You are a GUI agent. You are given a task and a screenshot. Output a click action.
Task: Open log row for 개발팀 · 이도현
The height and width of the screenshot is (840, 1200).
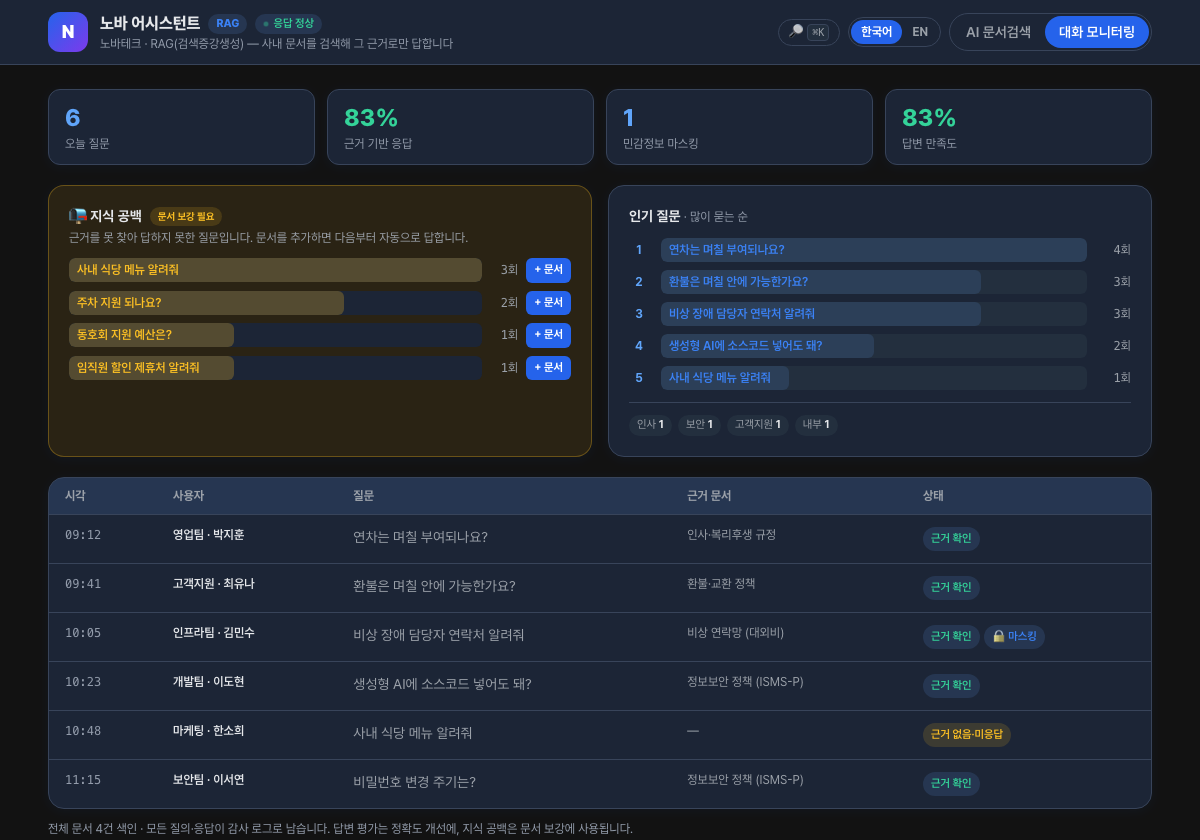pos(600,686)
